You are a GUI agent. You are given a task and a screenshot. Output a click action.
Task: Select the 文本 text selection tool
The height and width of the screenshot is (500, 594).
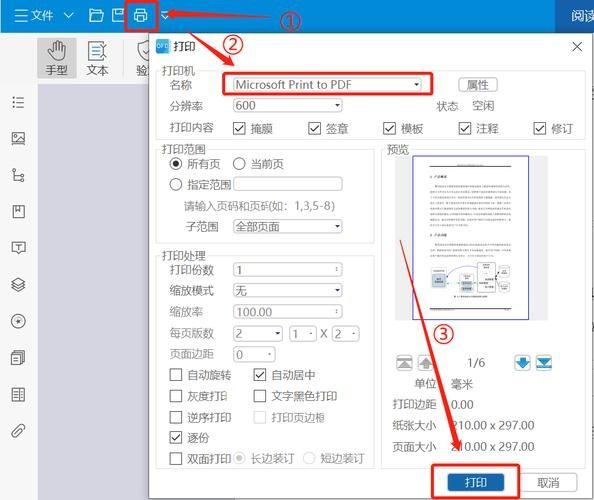pyautogui.click(x=97, y=58)
